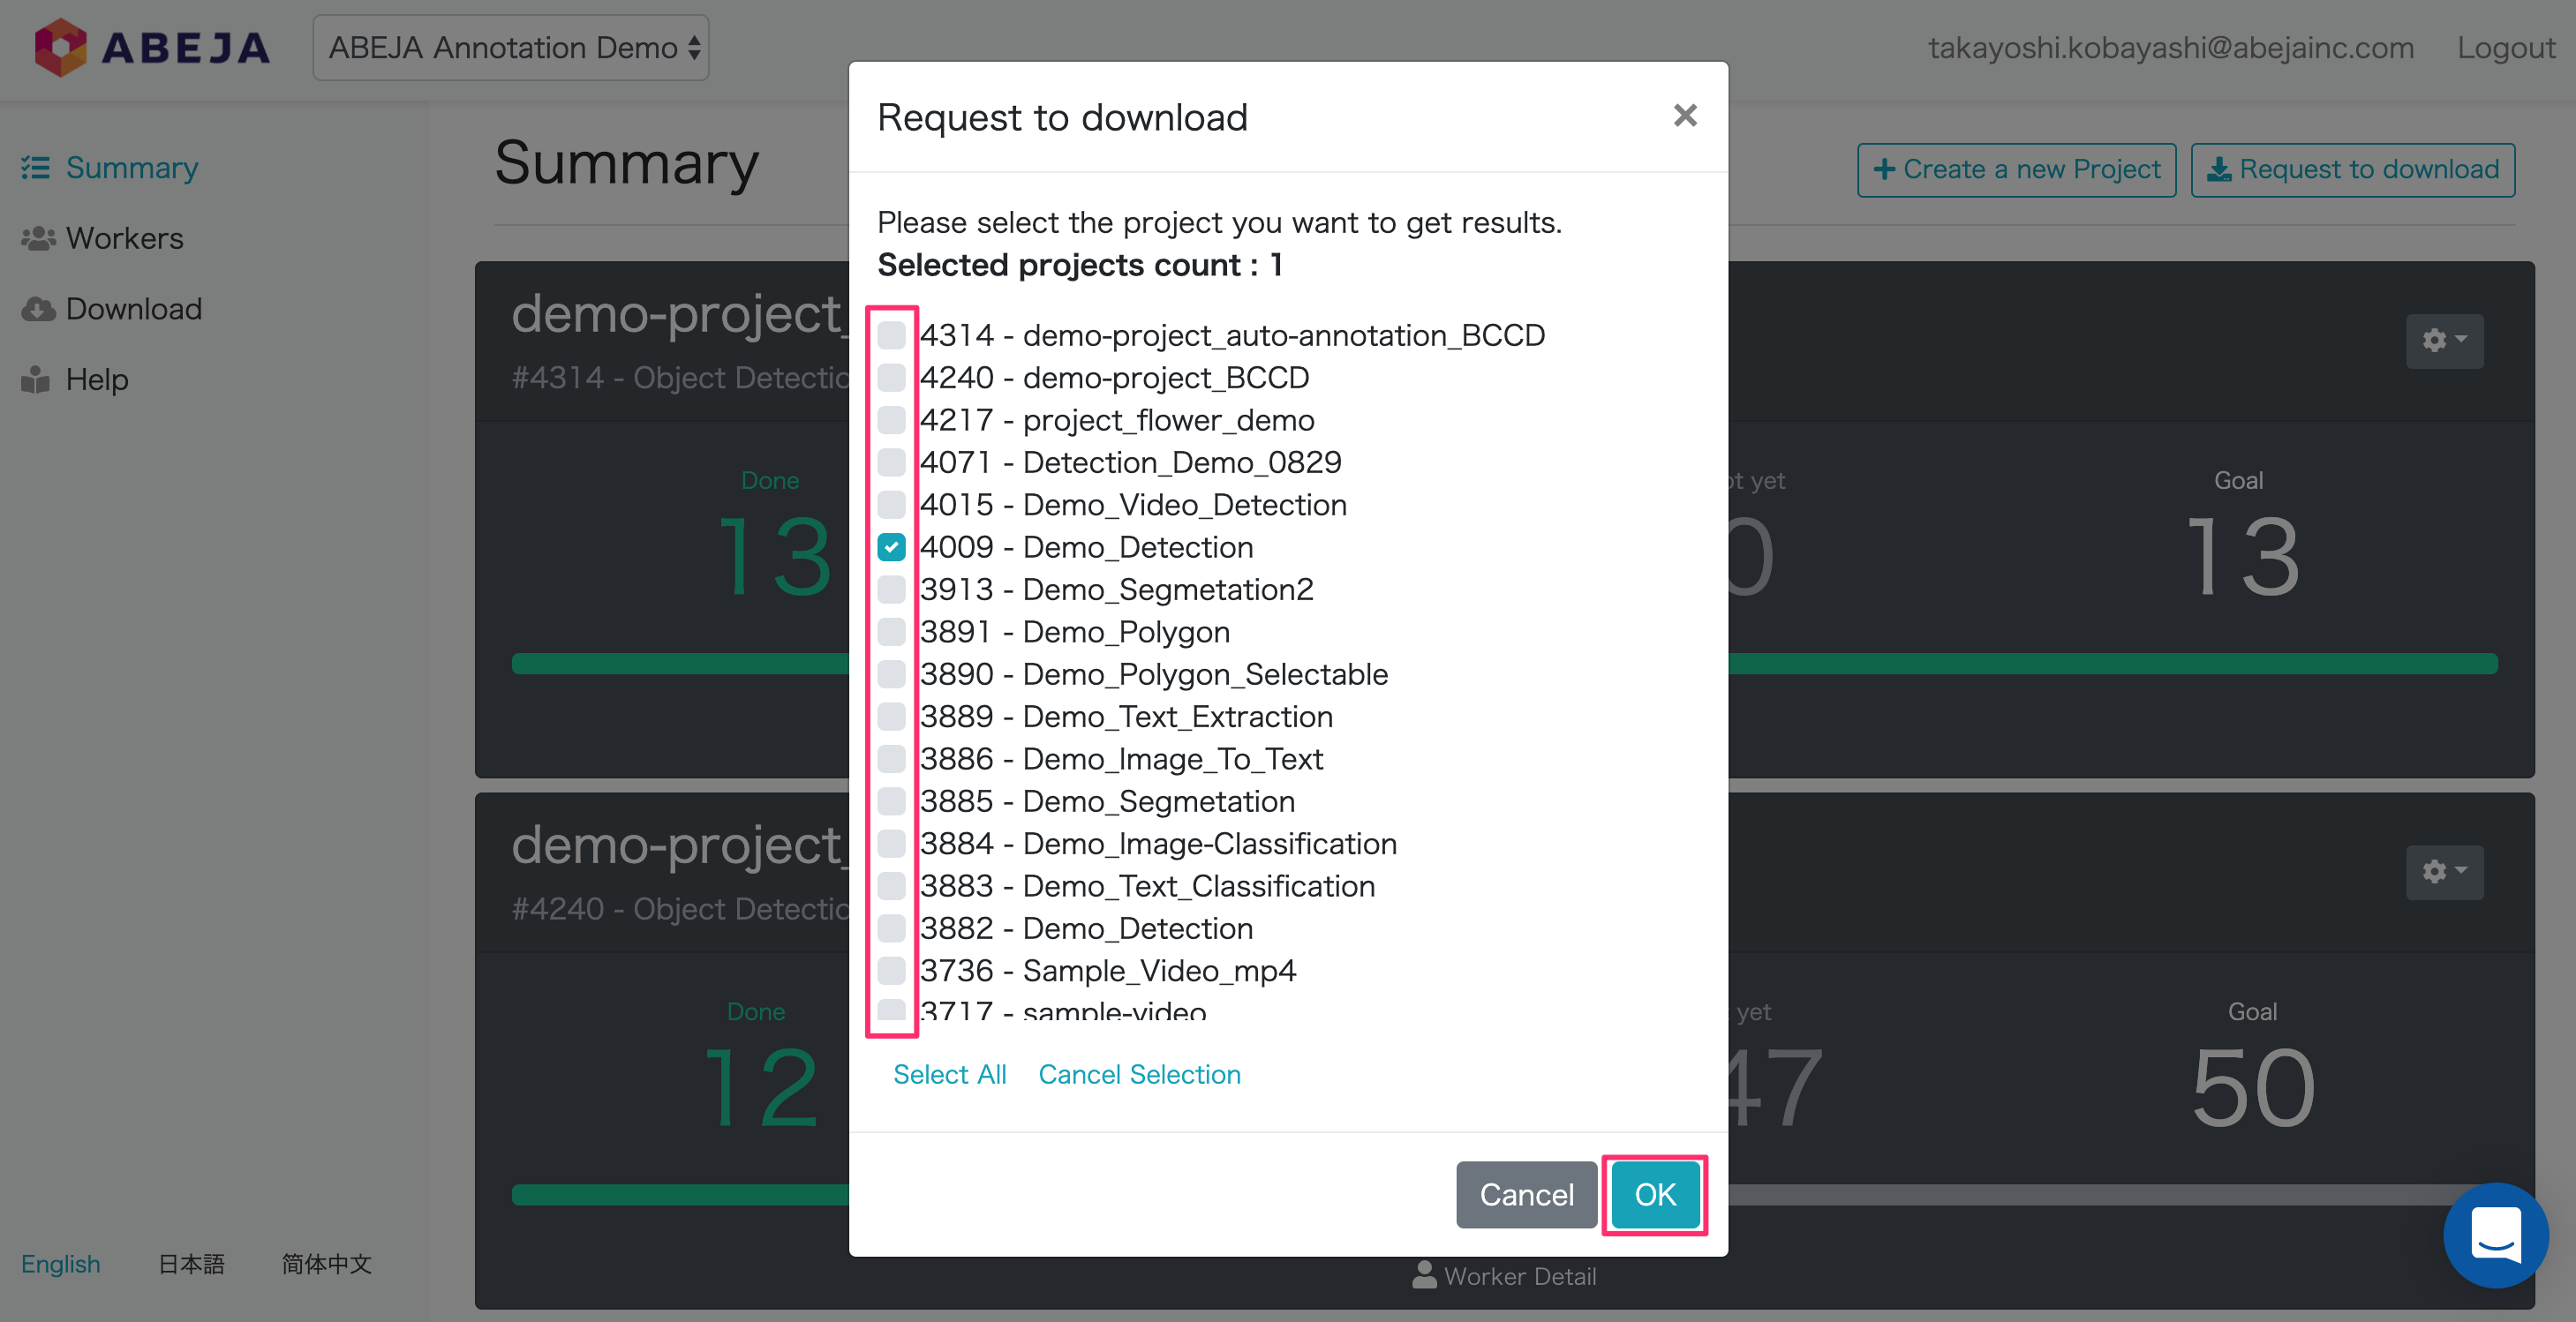Check 4071 Detection_Demo_0829 checkbox
The height and width of the screenshot is (1322, 2576).
891,462
